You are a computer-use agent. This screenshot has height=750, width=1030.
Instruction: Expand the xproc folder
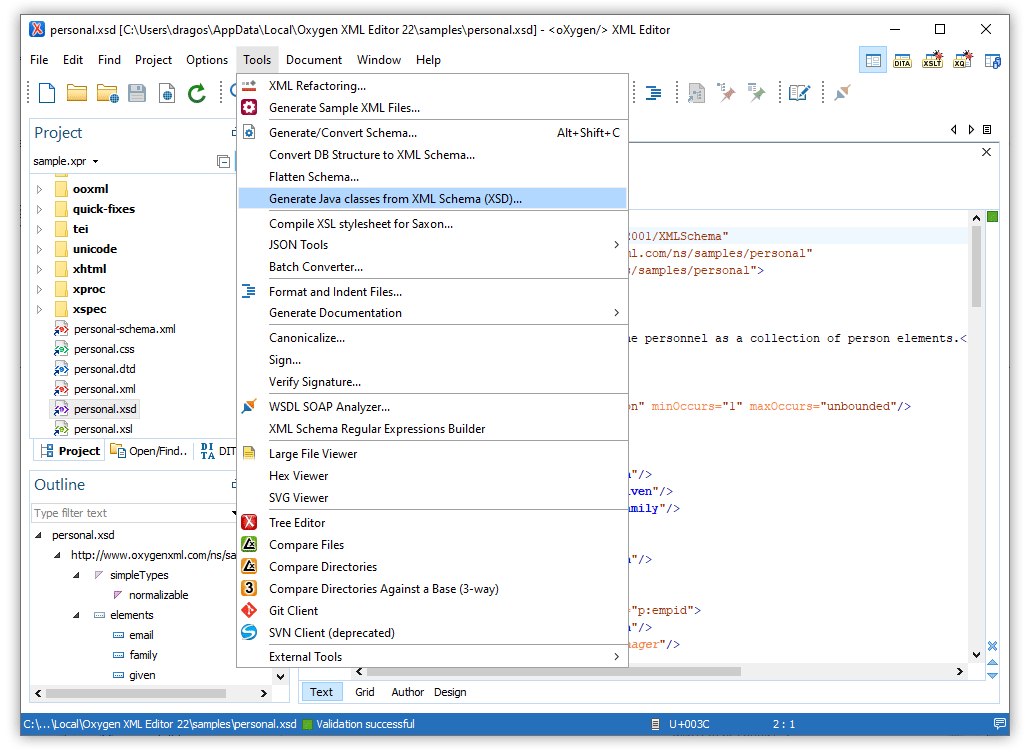click(x=39, y=289)
